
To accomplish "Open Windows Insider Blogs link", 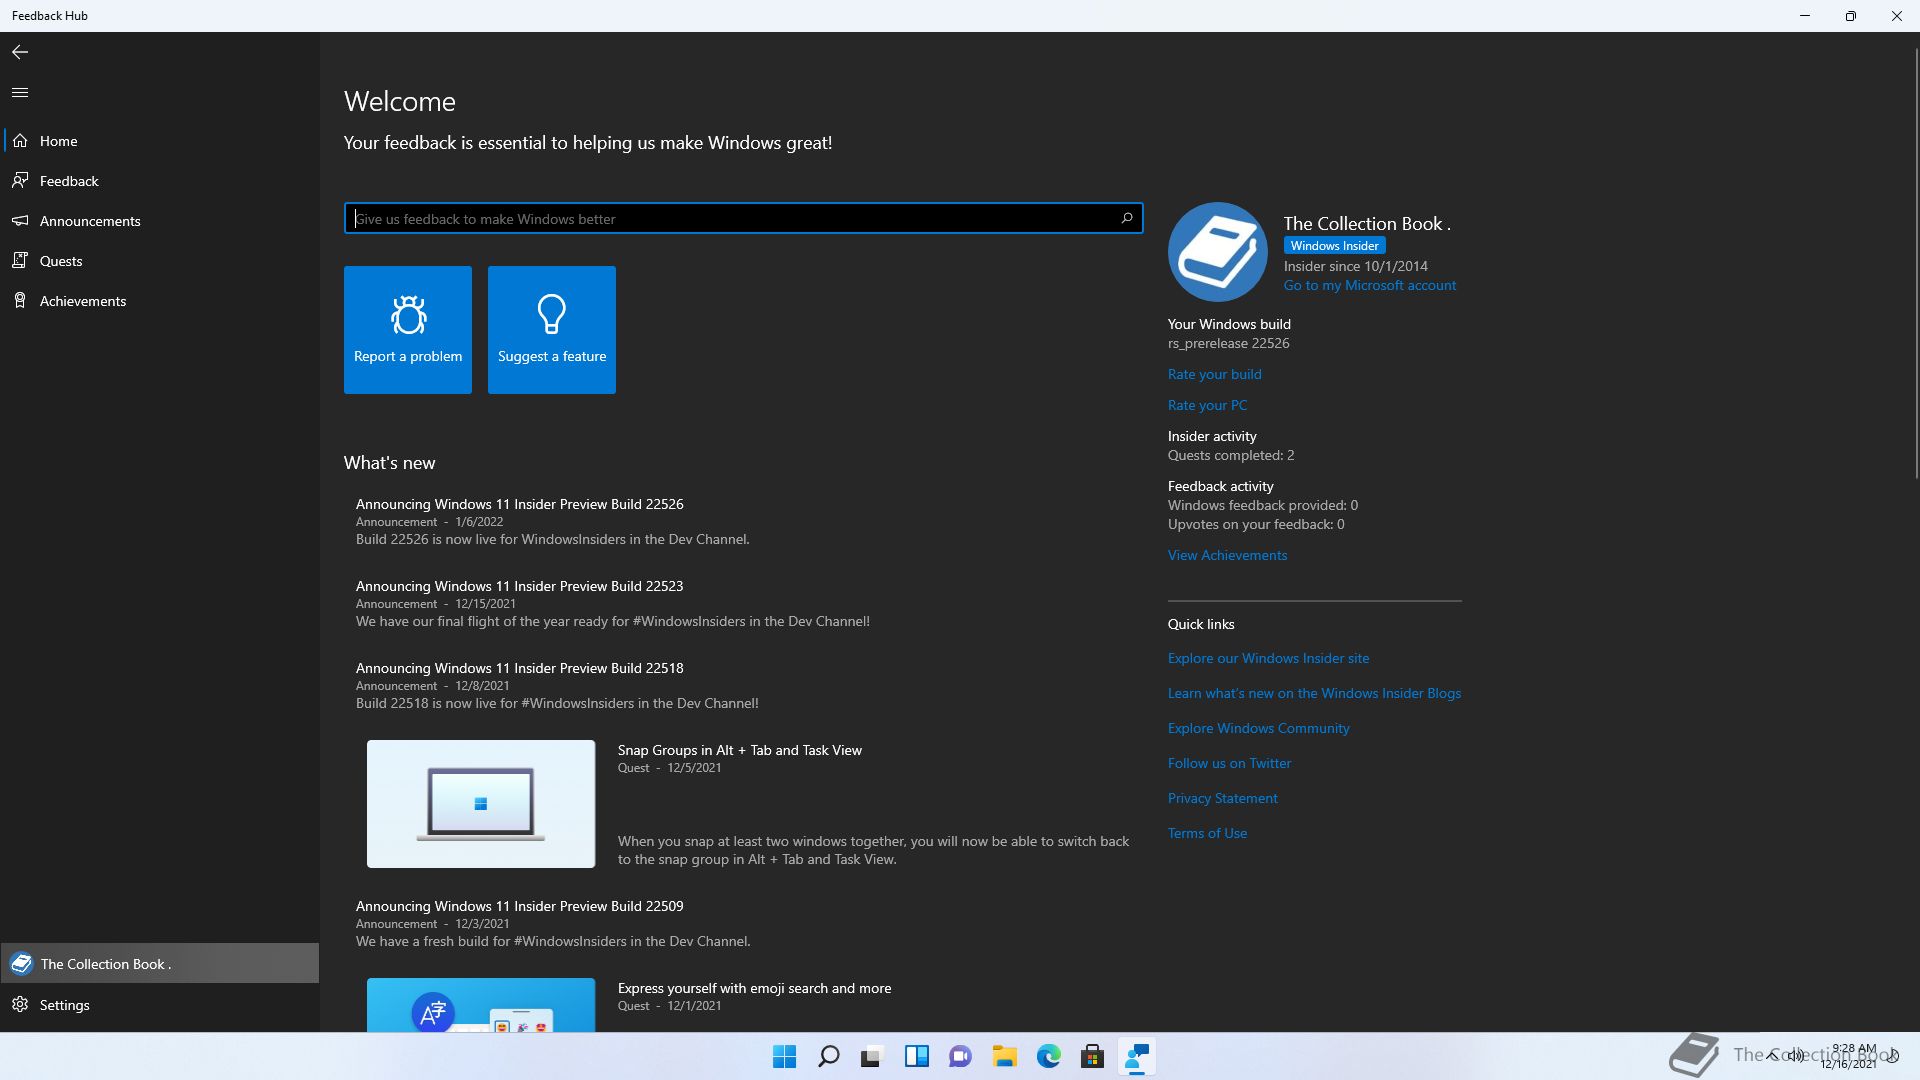I will tap(1315, 693).
